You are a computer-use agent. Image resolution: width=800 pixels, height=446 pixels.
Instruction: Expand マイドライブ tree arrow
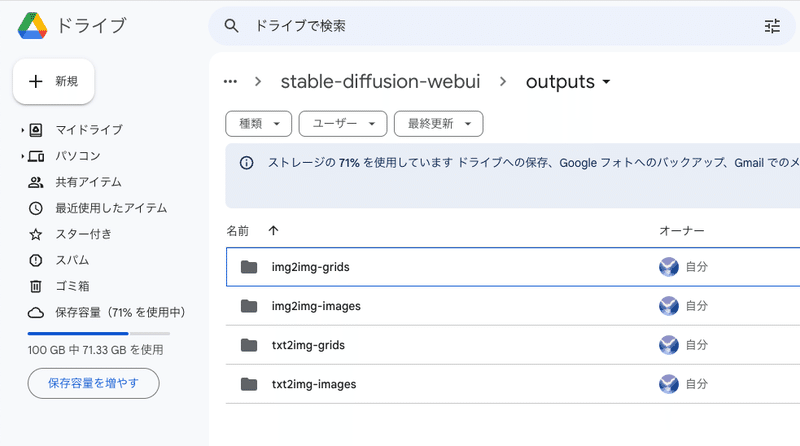tap(22, 130)
